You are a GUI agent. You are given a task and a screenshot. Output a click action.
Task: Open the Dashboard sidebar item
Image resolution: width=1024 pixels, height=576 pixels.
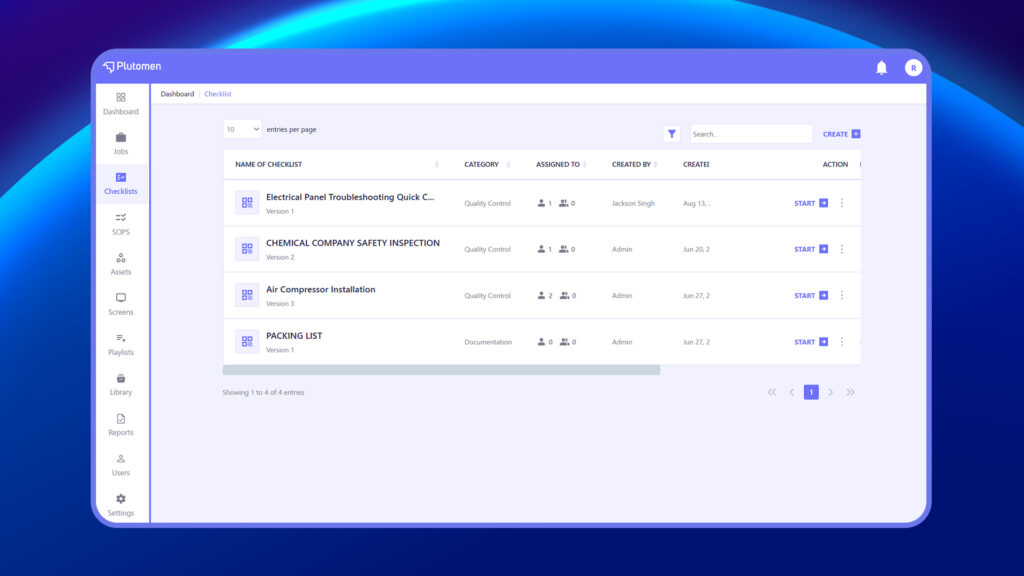click(121, 104)
